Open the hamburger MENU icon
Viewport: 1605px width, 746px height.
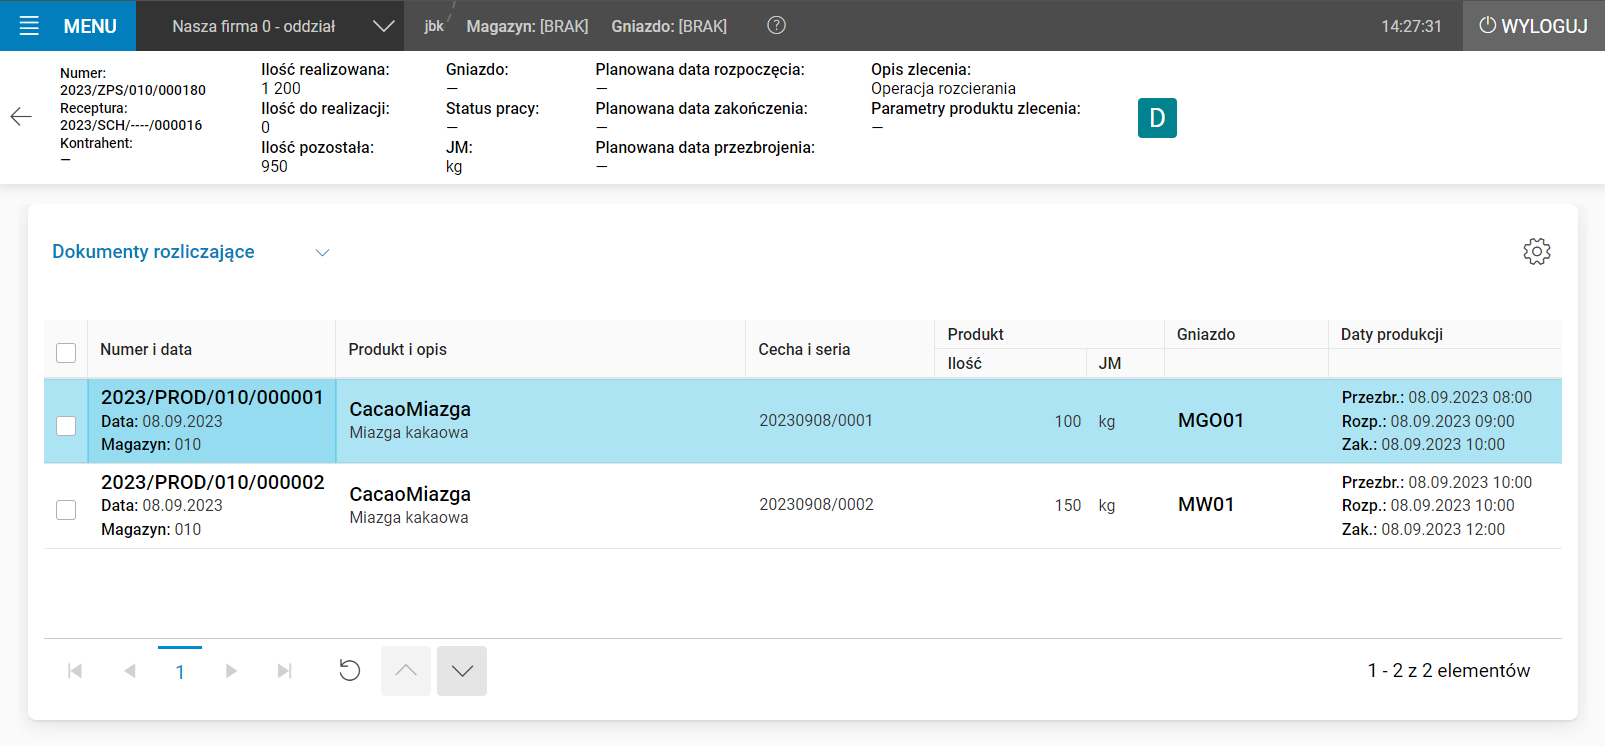pos(29,26)
